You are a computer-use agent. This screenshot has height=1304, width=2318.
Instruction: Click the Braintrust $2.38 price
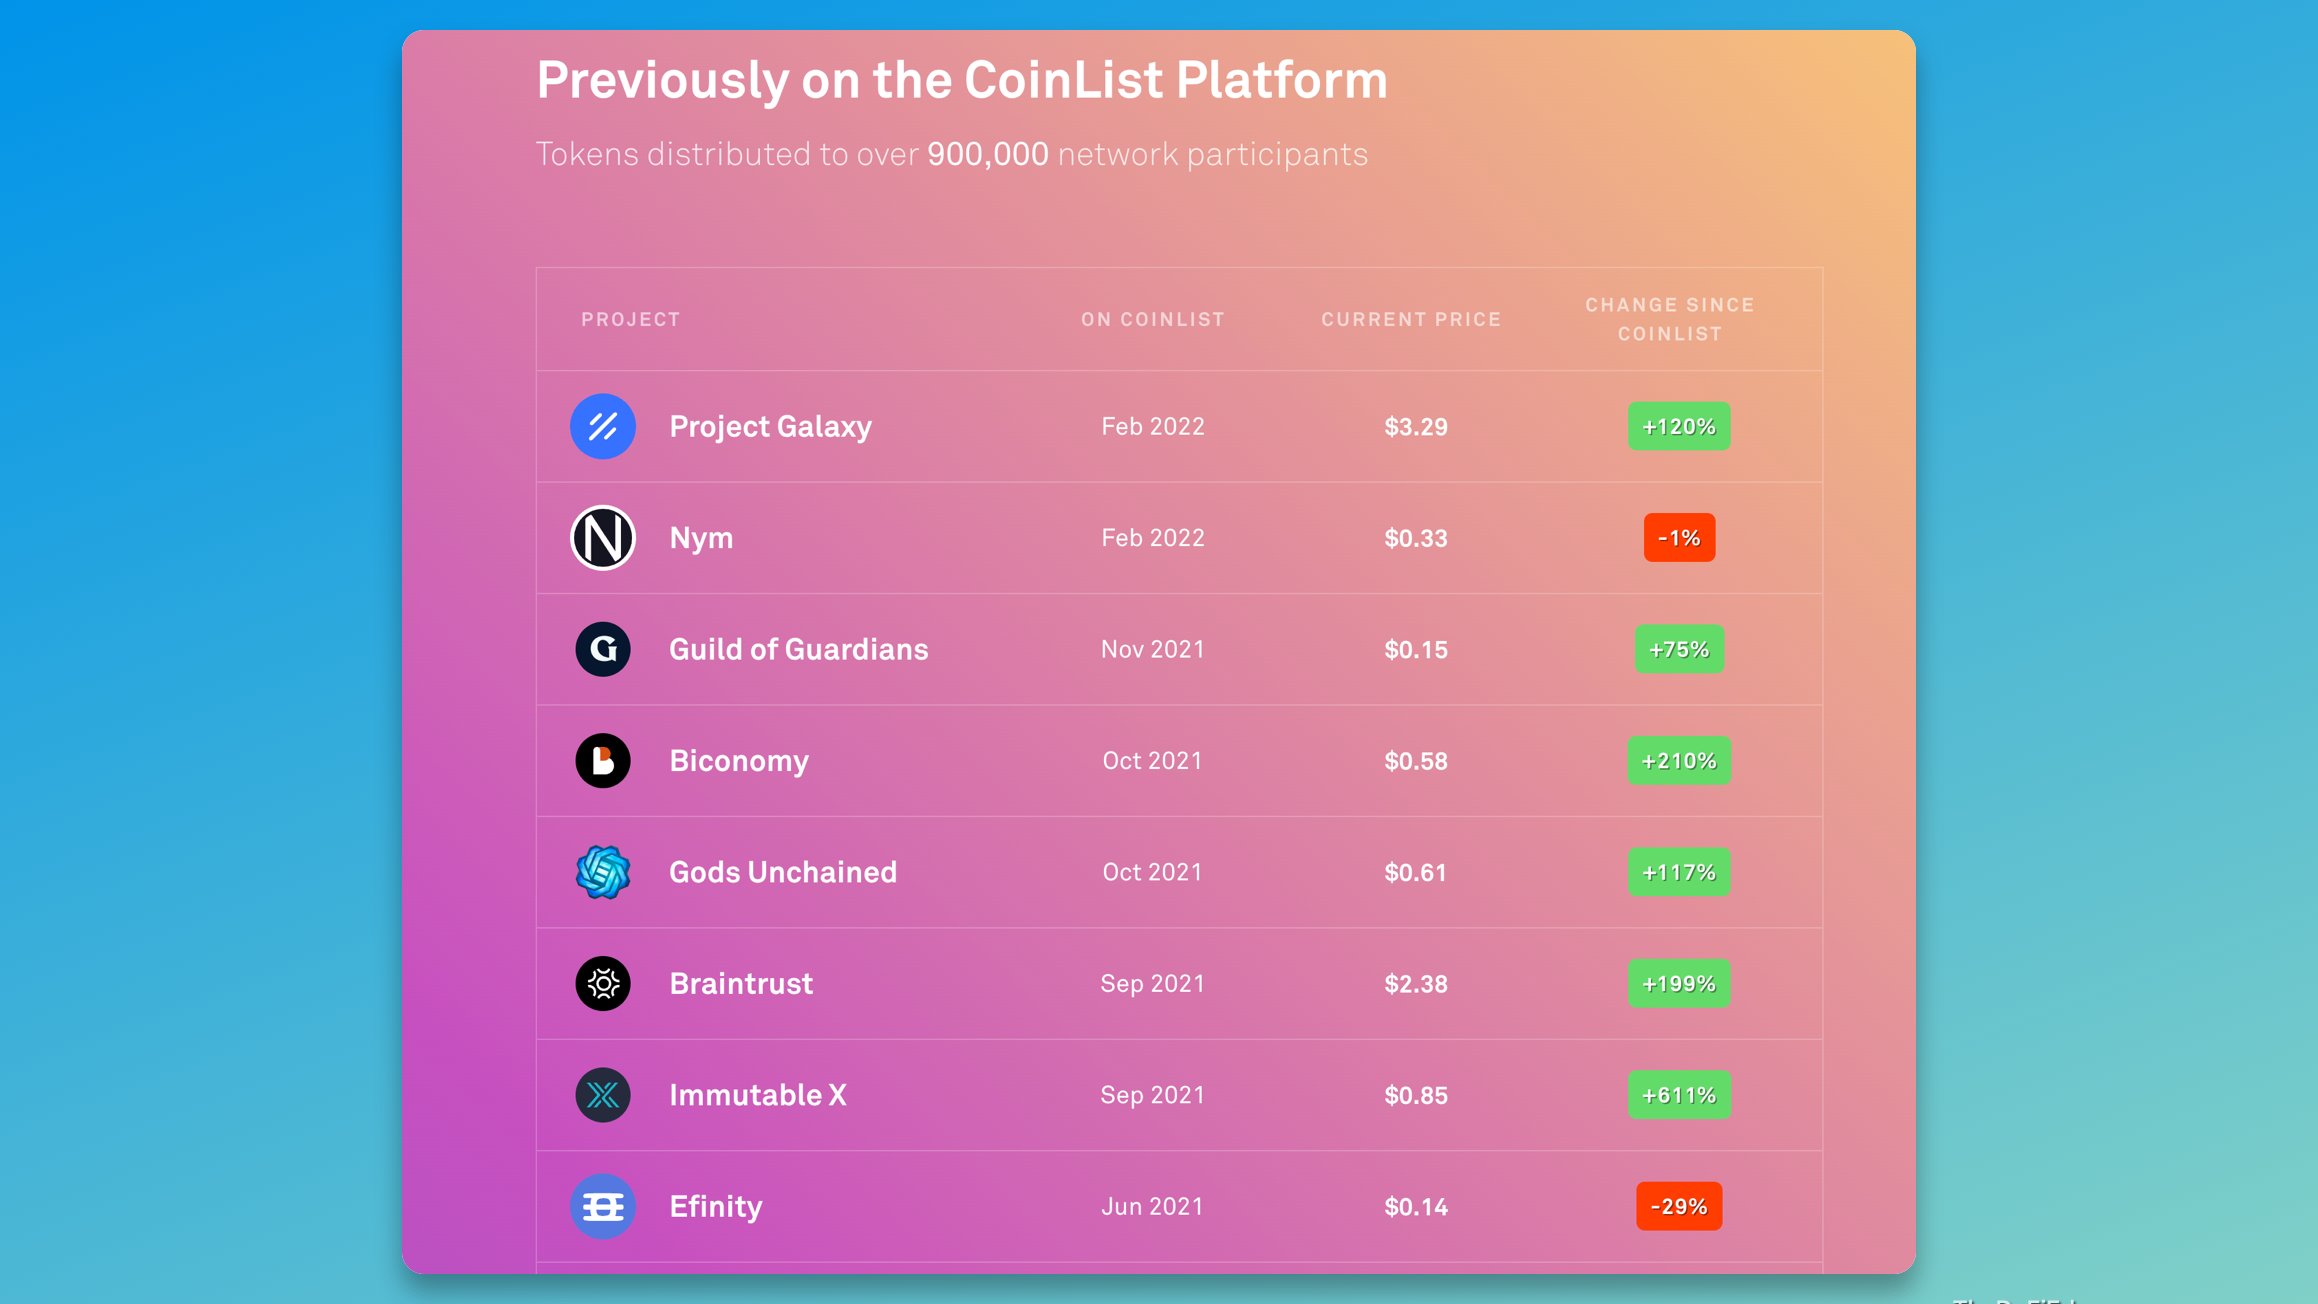tap(1416, 984)
